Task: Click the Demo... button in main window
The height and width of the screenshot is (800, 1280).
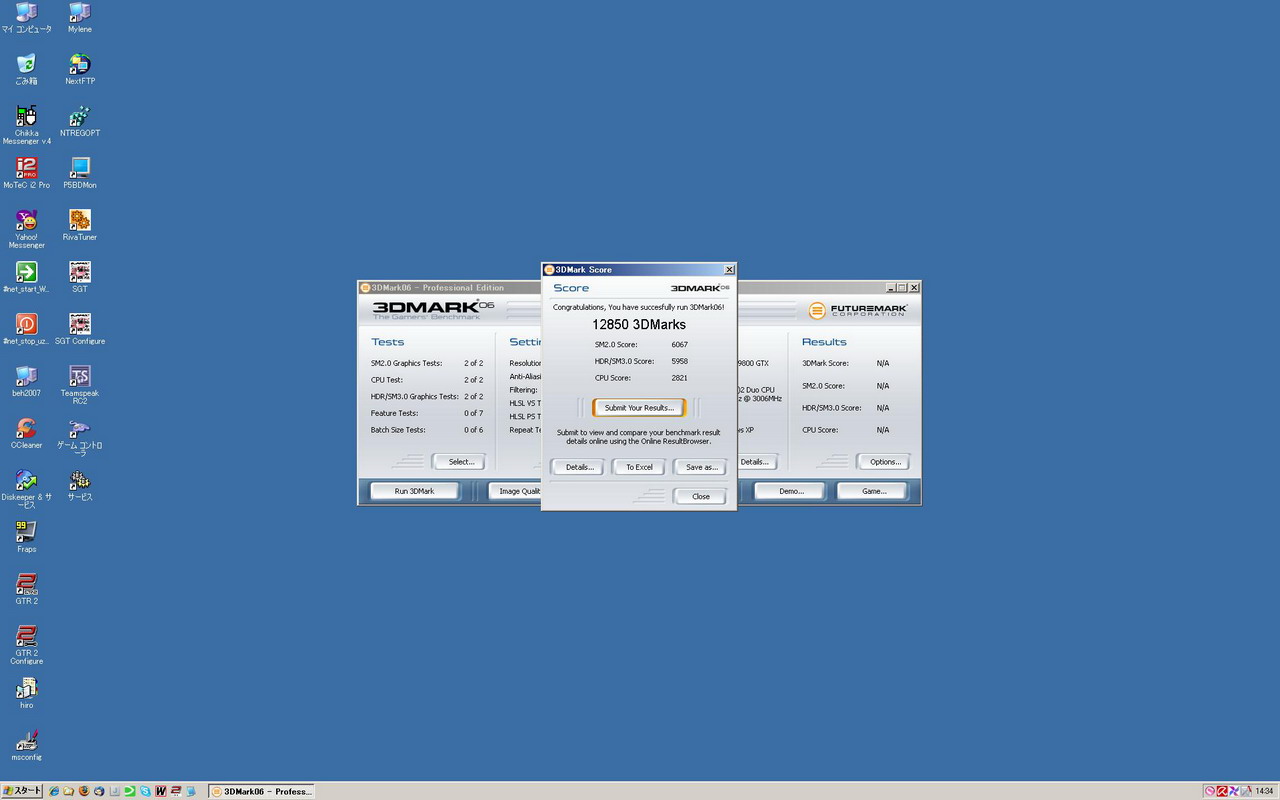Action: pos(791,491)
